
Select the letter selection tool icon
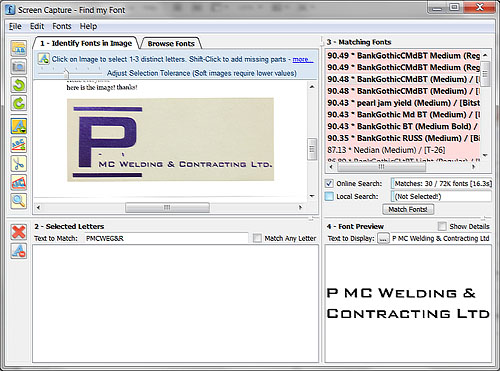[x=19, y=126]
